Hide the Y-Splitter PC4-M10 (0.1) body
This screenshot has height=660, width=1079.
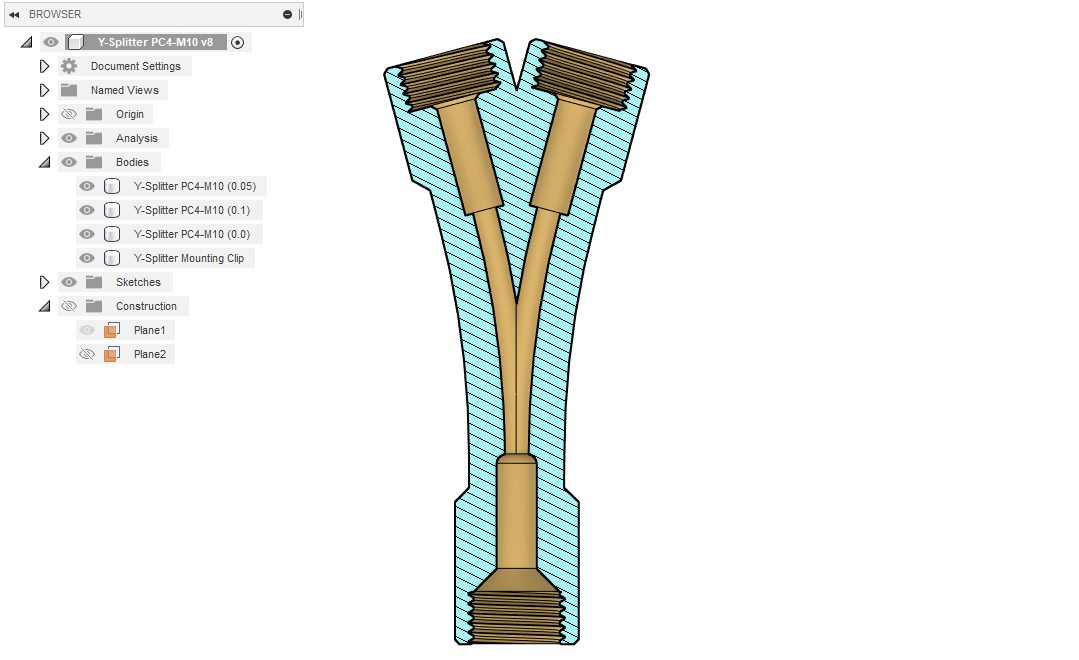pos(87,210)
